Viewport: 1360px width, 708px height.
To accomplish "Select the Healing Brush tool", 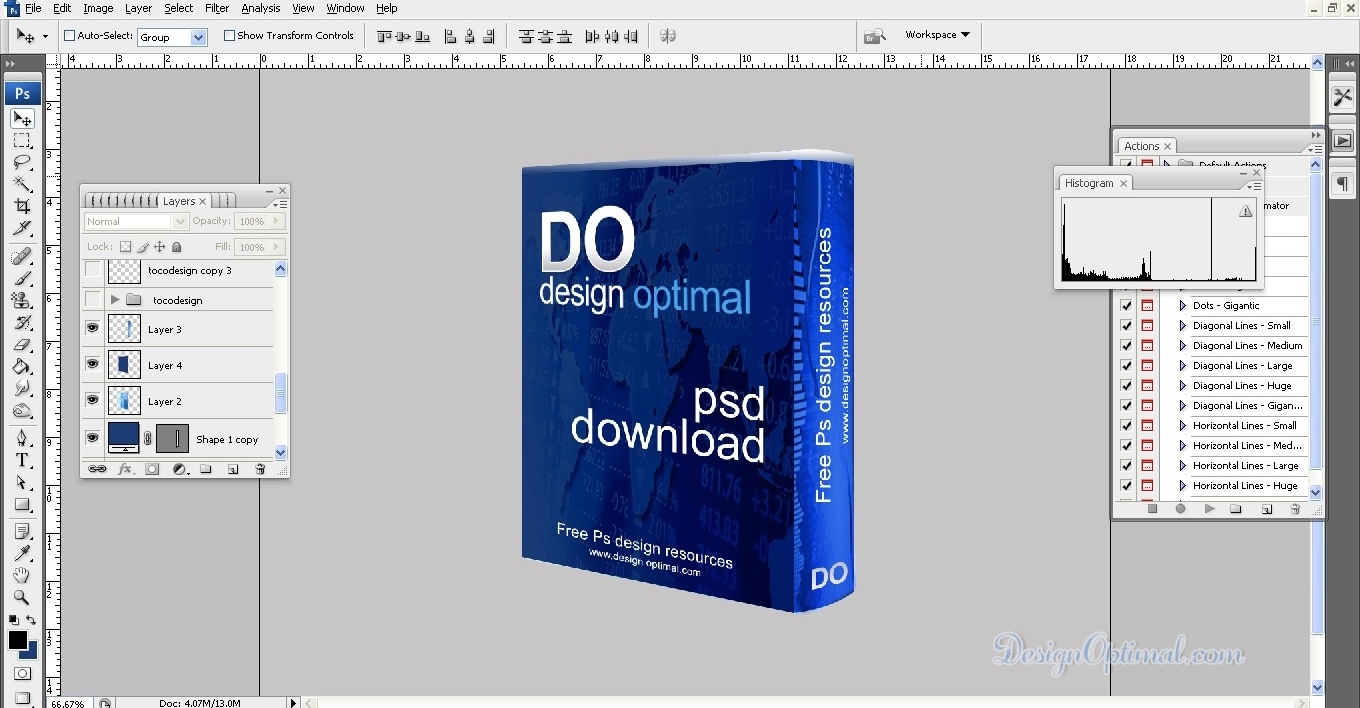I will click(22, 257).
